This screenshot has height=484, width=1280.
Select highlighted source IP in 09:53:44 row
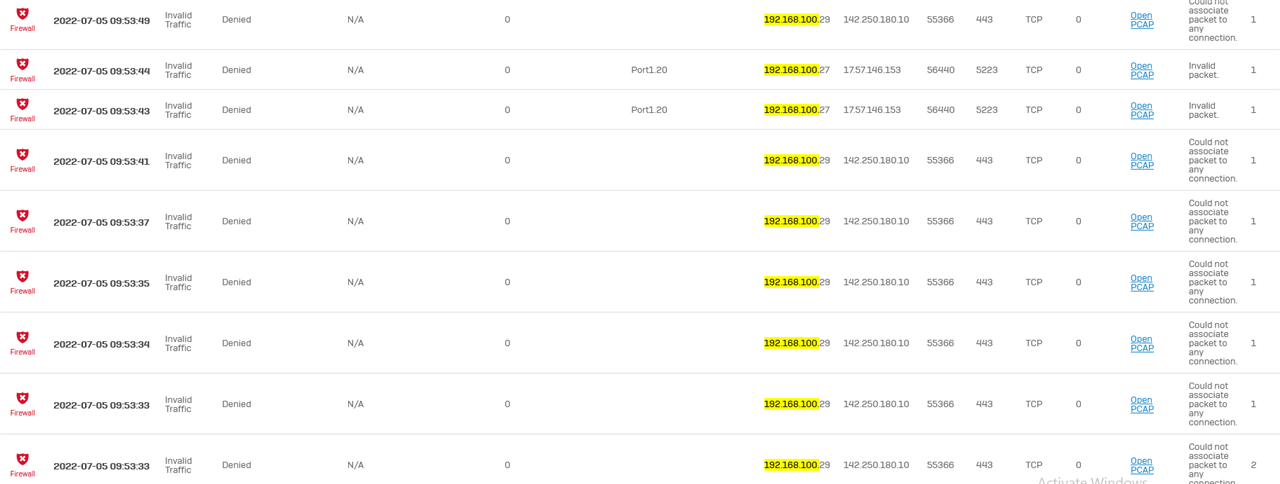tap(797, 70)
